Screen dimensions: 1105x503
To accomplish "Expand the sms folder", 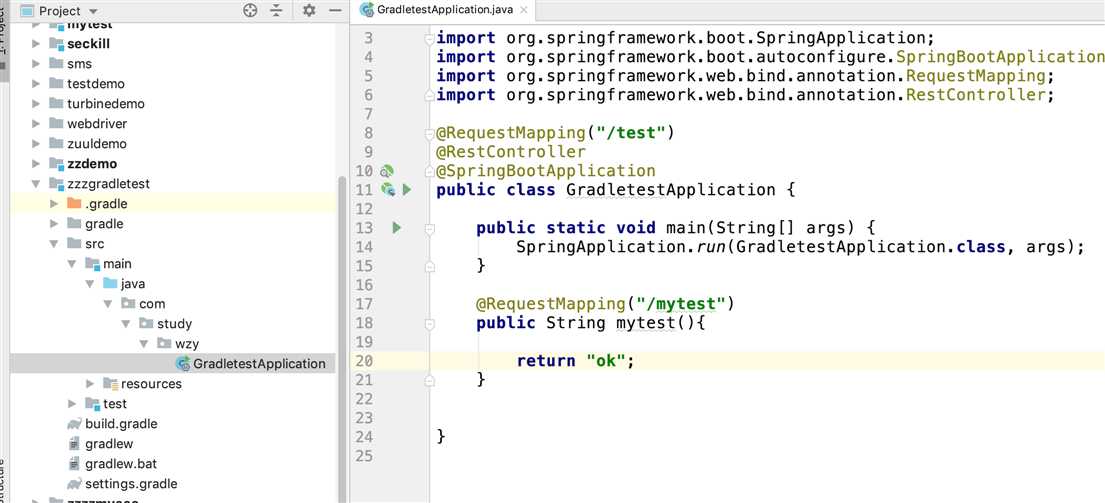I will pyautogui.click(x=36, y=63).
